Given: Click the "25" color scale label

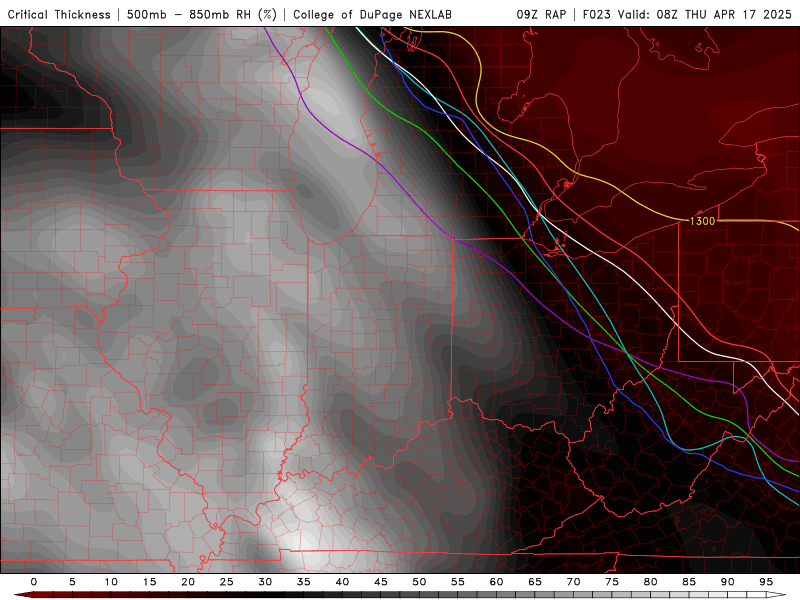Looking at the screenshot, I should (x=227, y=582).
